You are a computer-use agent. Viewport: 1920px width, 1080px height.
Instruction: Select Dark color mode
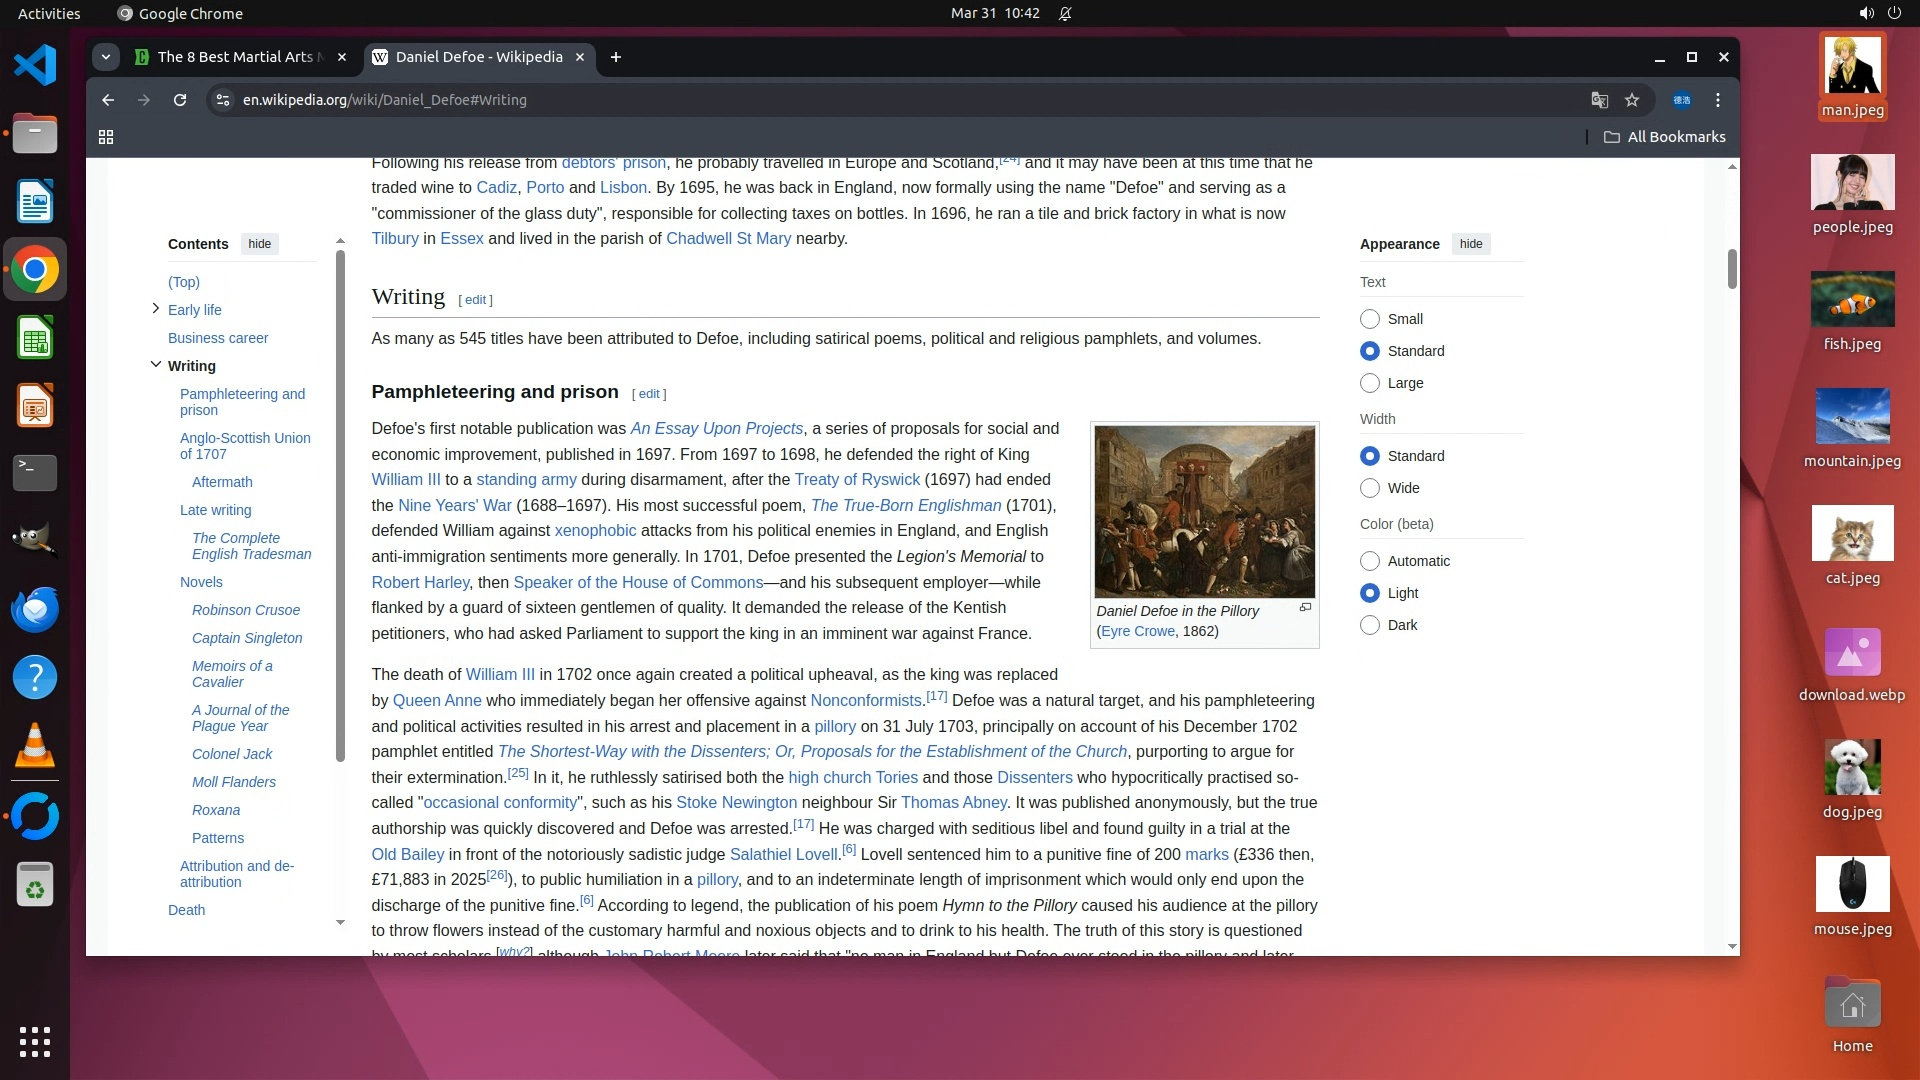pyautogui.click(x=1370, y=625)
